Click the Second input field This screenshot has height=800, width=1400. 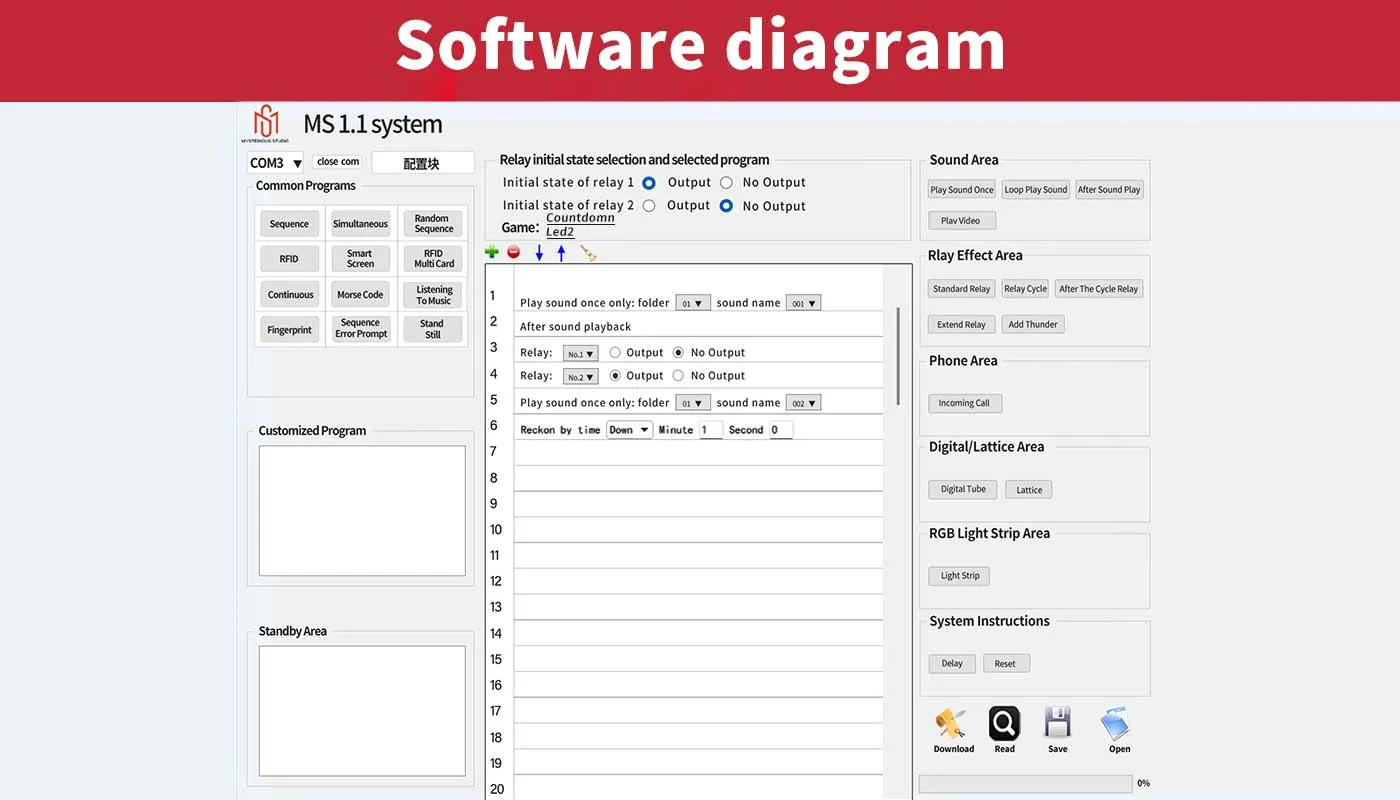pos(781,430)
